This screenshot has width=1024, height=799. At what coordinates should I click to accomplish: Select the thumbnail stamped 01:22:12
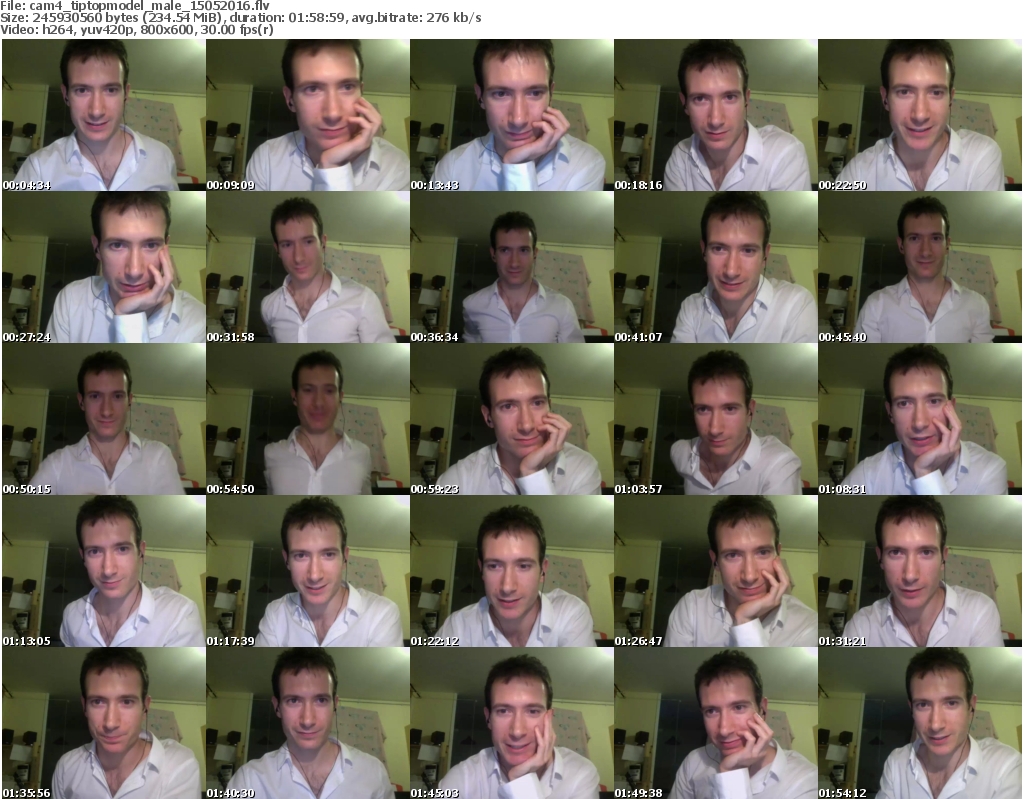(x=512, y=571)
